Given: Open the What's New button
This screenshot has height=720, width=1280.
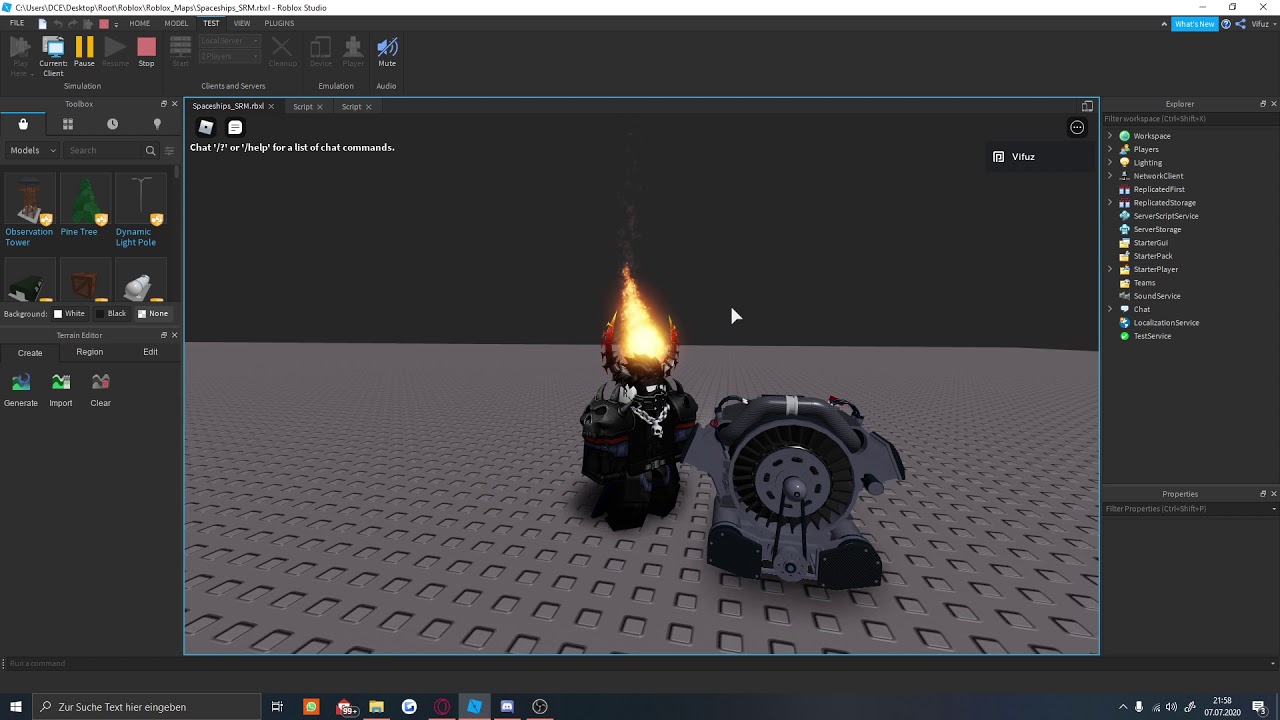Looking at the screenshot, I should pyautogui.click(x=1195, y=24).
